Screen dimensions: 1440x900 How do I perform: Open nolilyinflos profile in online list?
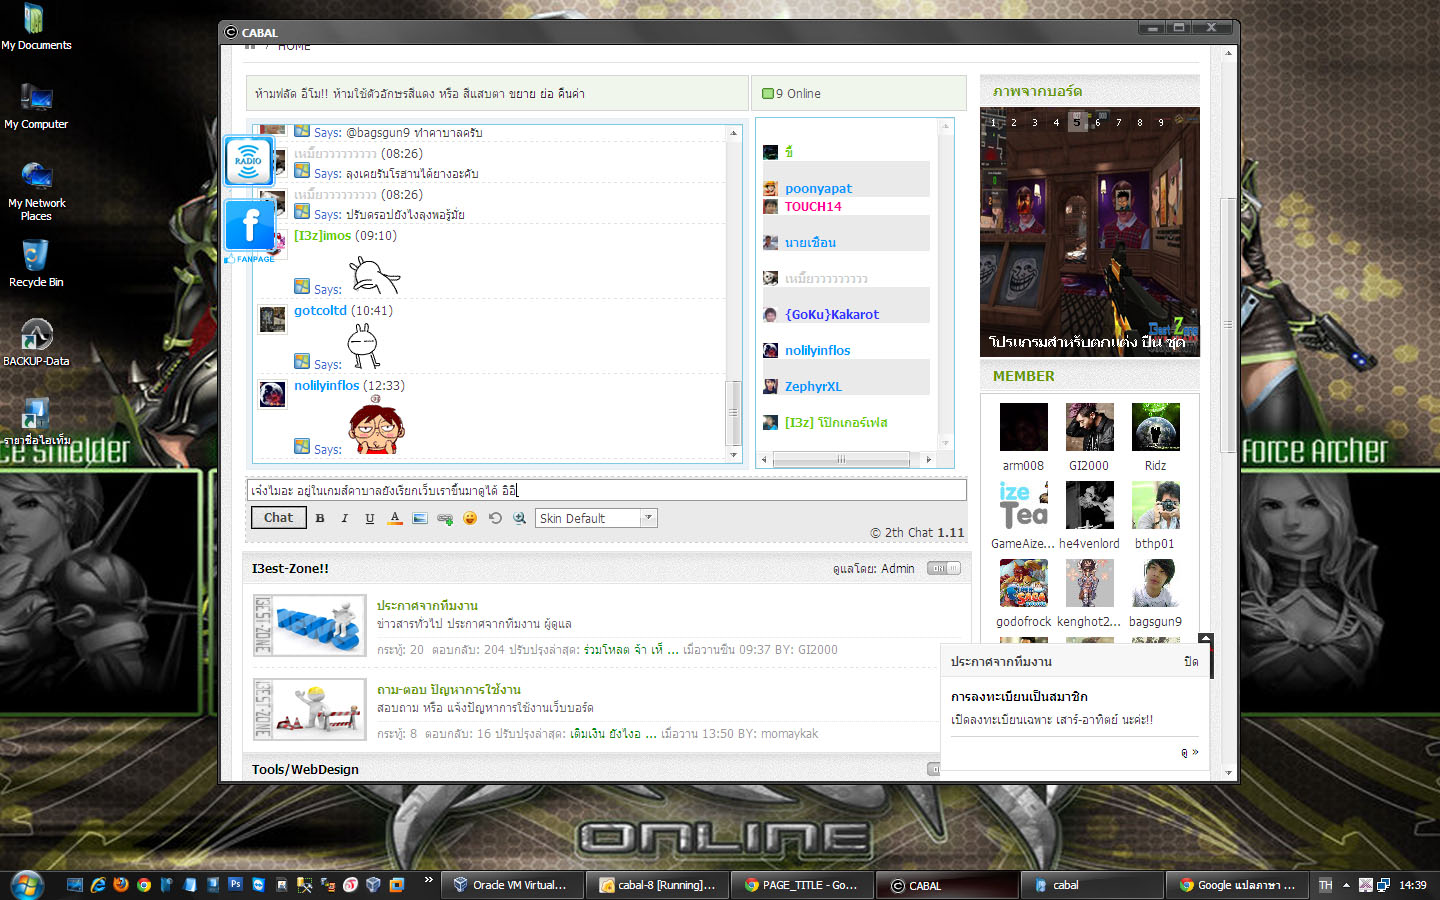pos(818,350)
